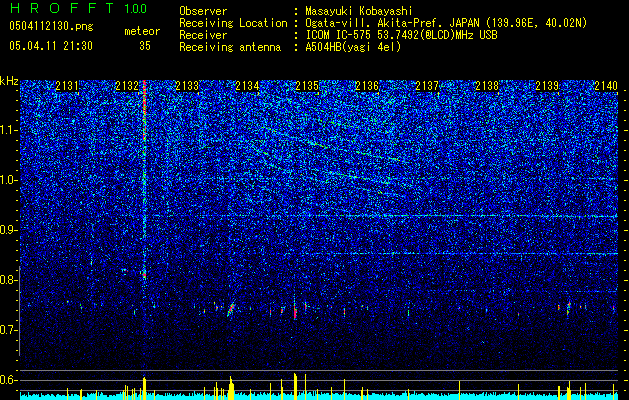
Task: Click the HROFFT program title
Action: tap(62, 8)
